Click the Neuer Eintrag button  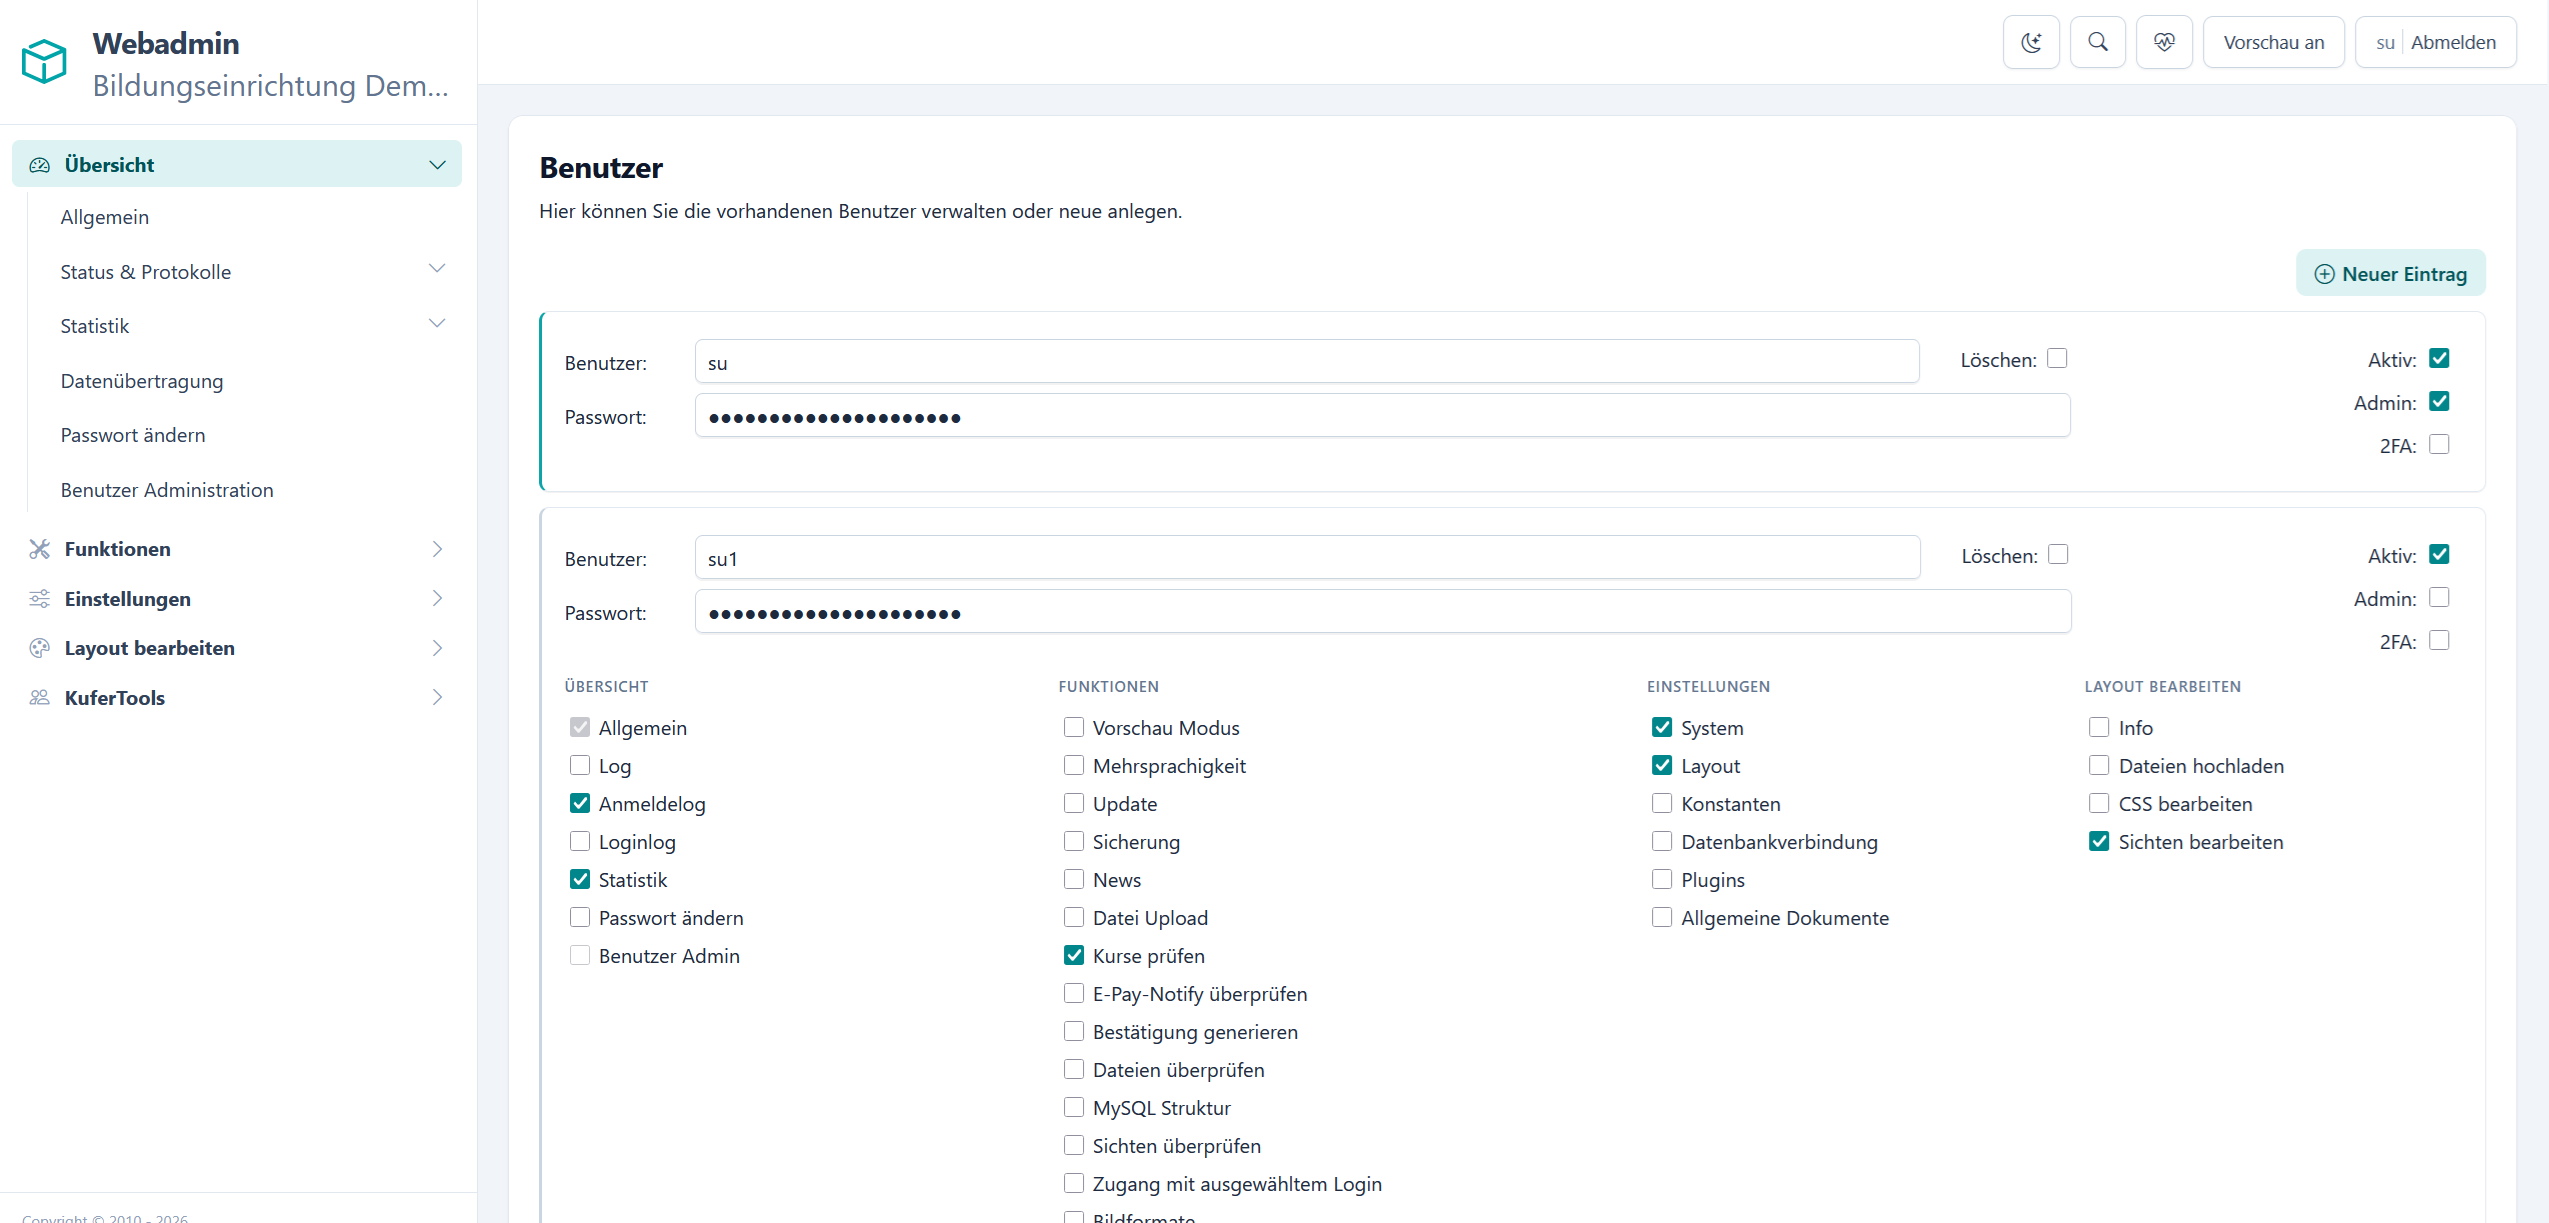coord(2390,274)
